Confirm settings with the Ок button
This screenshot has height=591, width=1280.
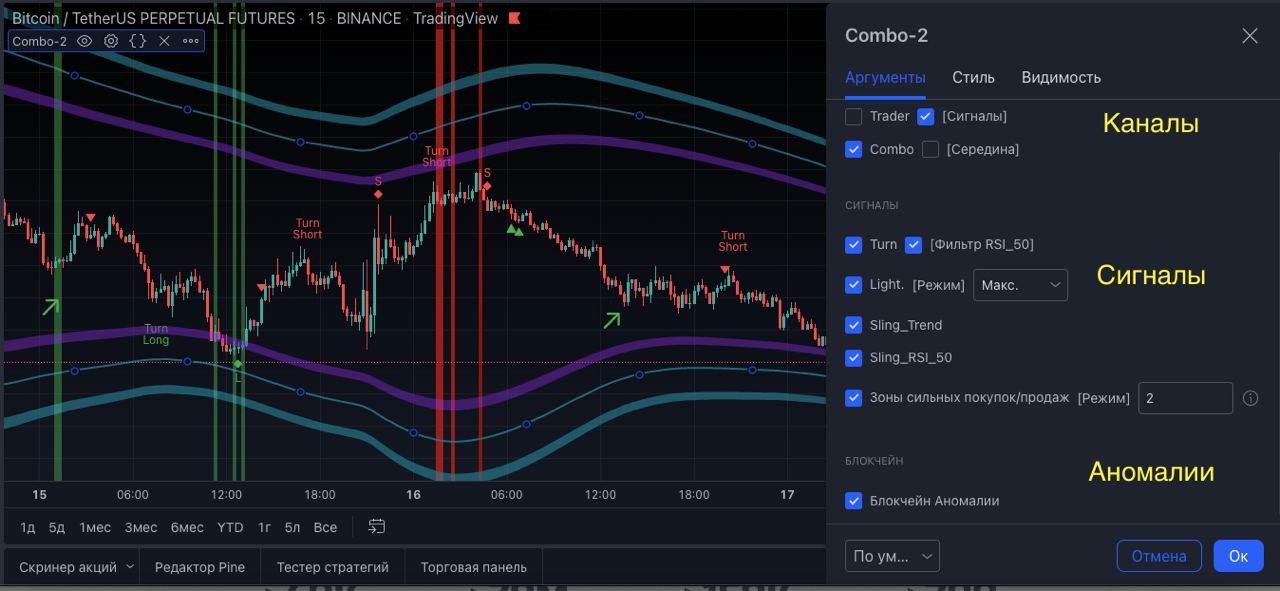[x=1238, y=556]
